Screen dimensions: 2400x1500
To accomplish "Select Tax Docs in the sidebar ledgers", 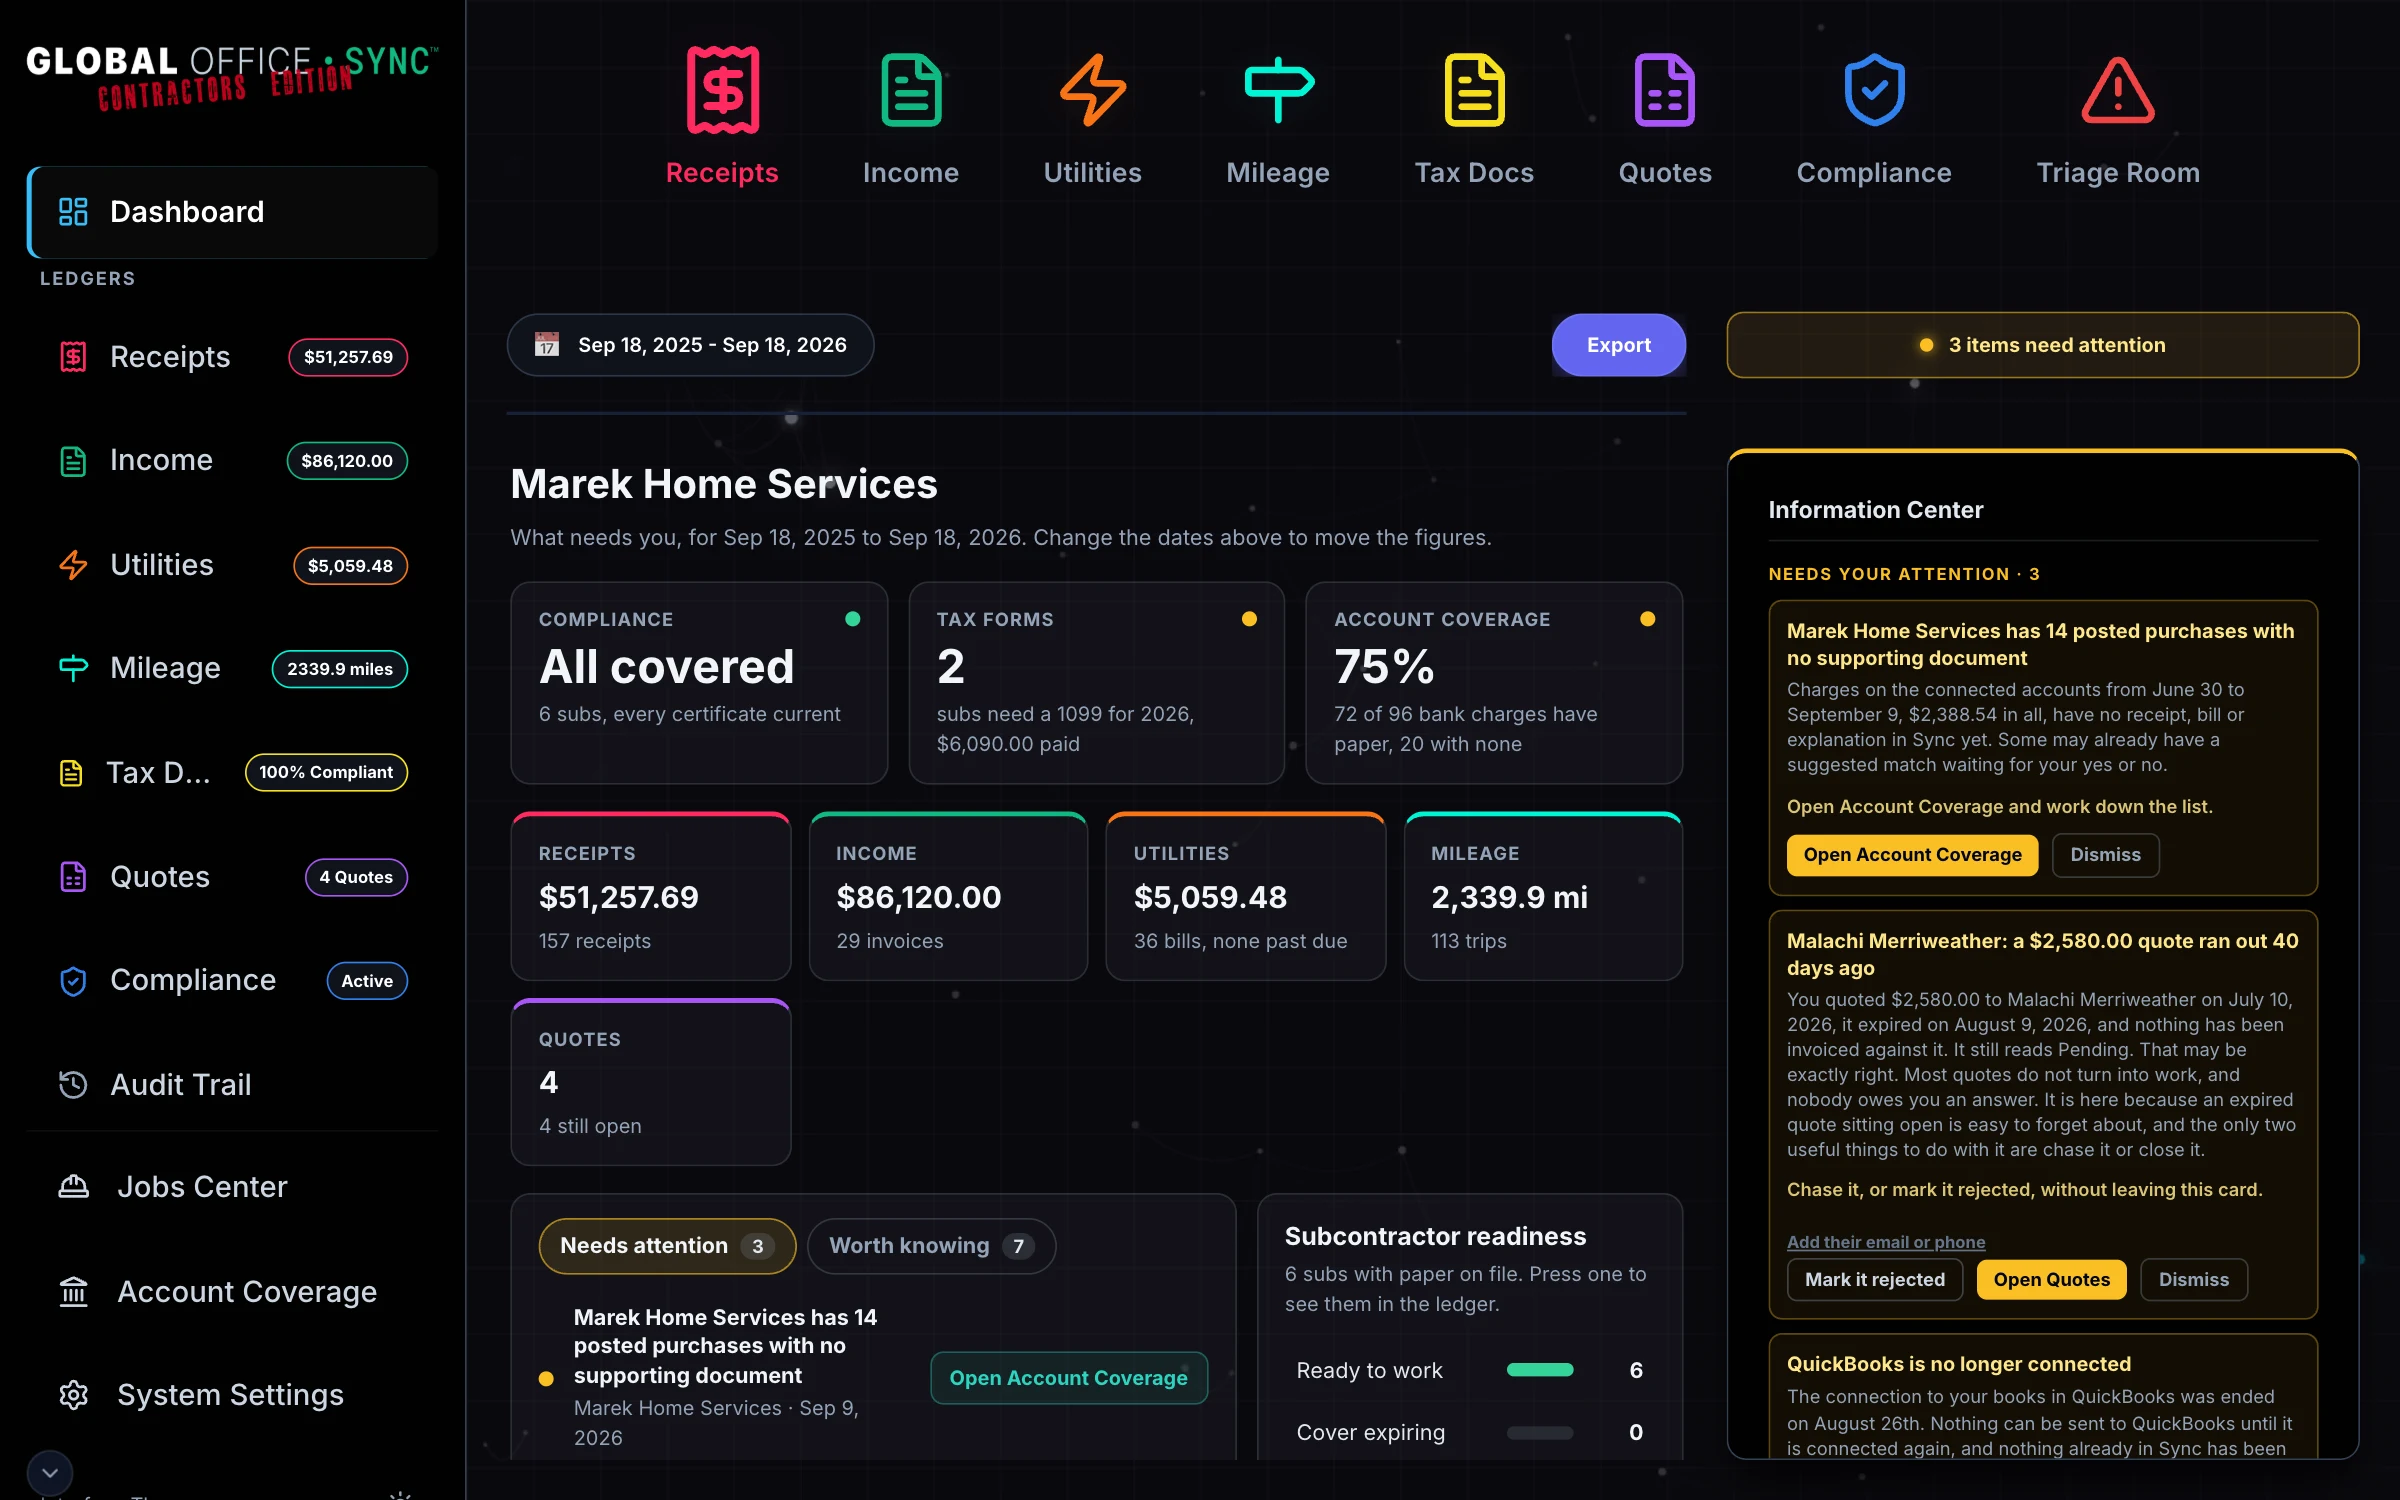I will pyautogui.click(x=232, y=772).
